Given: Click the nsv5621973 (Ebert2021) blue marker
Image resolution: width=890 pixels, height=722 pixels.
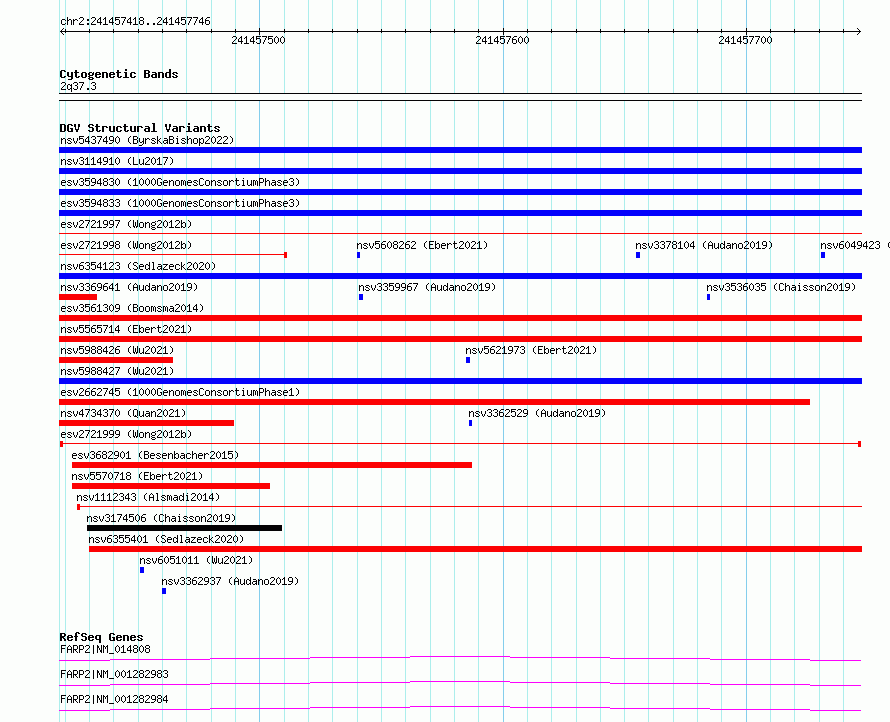Looking at the screenshot, I should (468, 360).
